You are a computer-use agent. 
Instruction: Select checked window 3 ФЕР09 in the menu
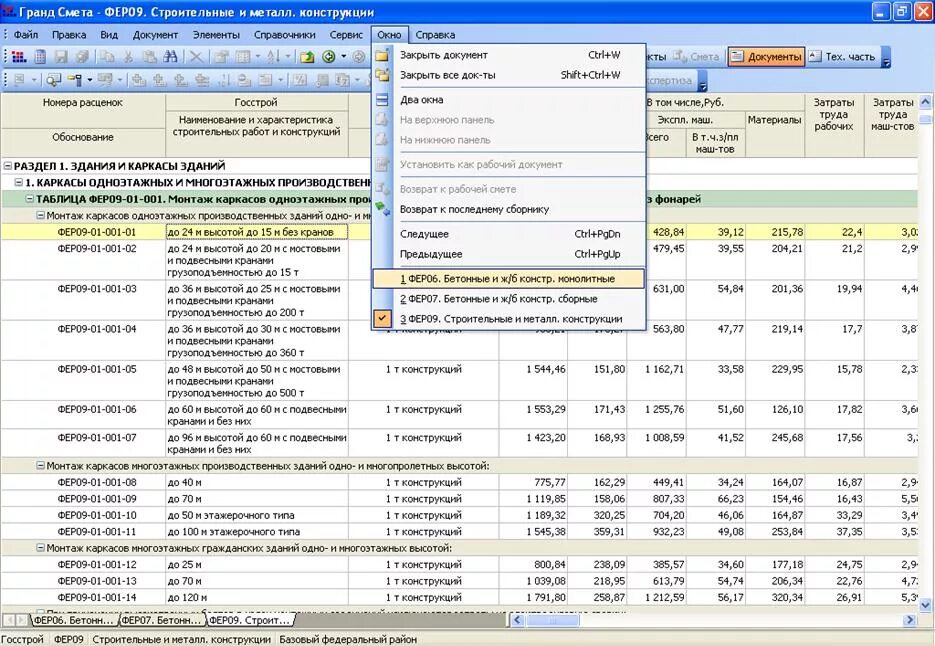click(509, 319)
